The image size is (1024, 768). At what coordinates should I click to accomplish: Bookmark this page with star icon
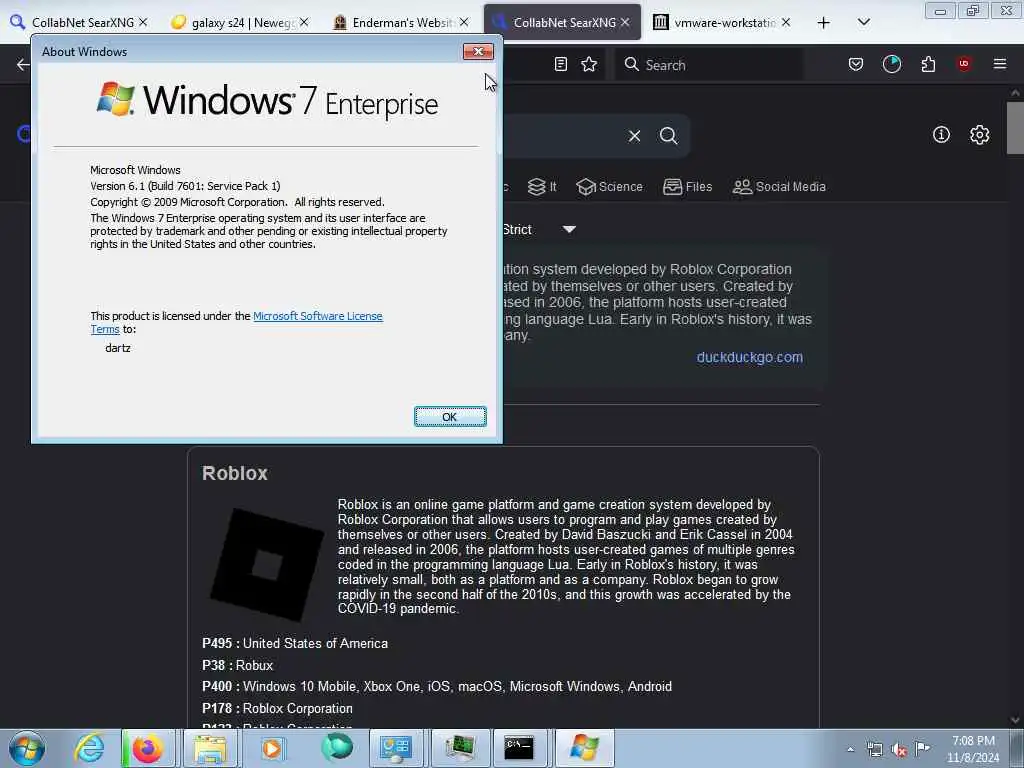click(x=589, y=64)
